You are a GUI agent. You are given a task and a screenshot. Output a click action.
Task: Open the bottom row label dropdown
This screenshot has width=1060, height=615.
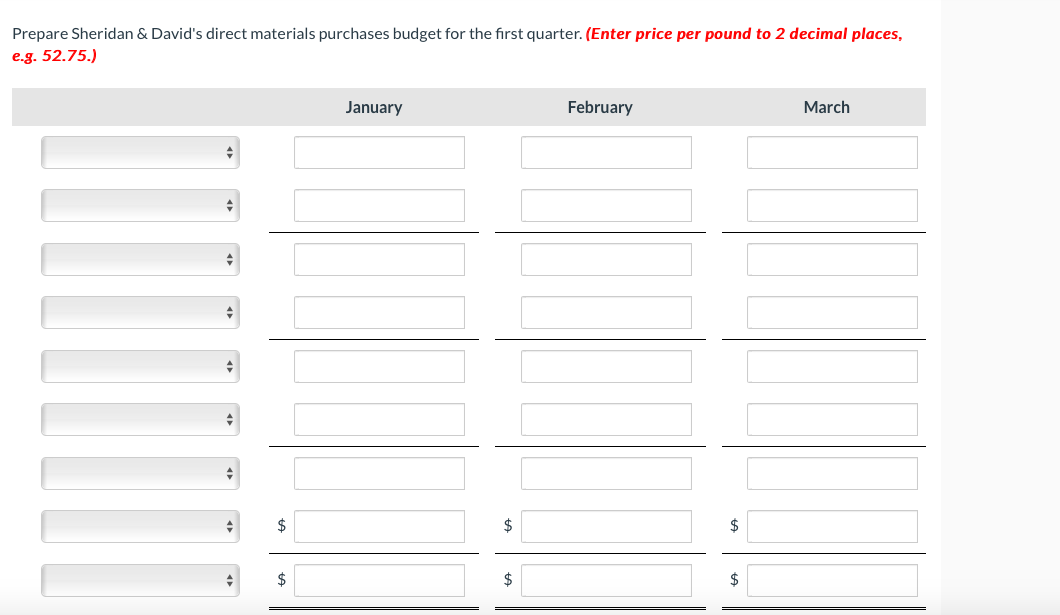tap(140, 580)
